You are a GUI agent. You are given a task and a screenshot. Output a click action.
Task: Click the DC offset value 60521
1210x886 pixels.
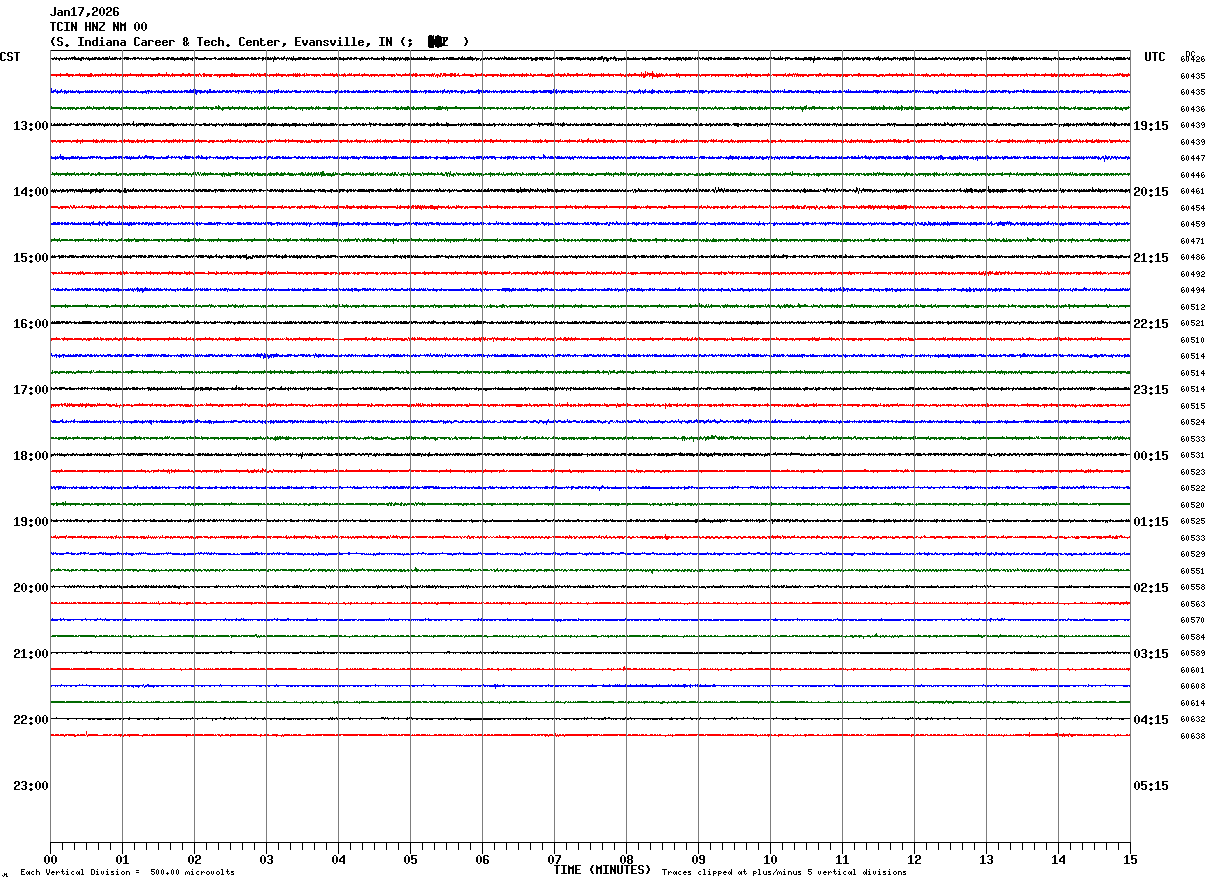tap(1192, 324)
